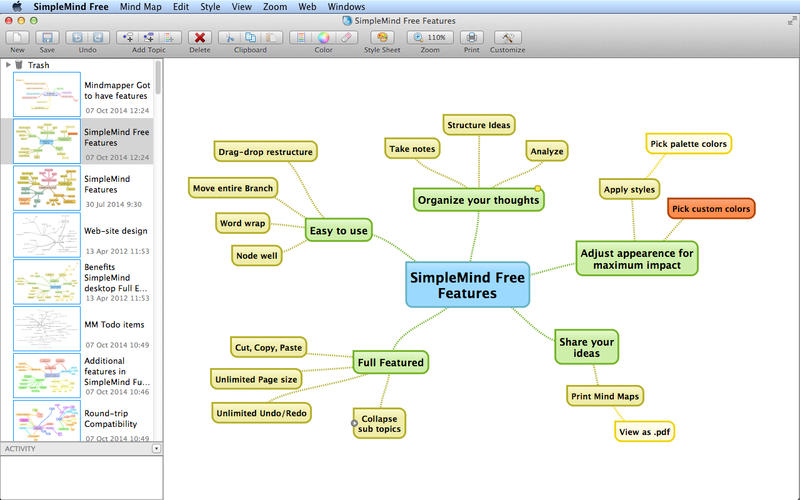Expand the Trash folder disclosure triangle

click(8, 65)
